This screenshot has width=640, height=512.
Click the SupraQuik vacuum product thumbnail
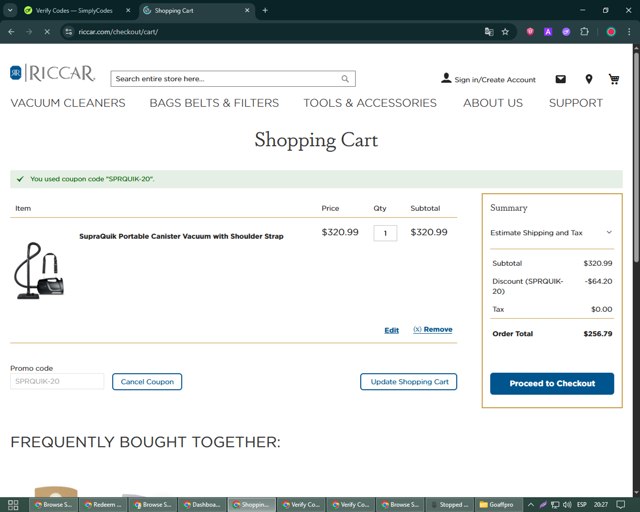[x=39, y=269]
